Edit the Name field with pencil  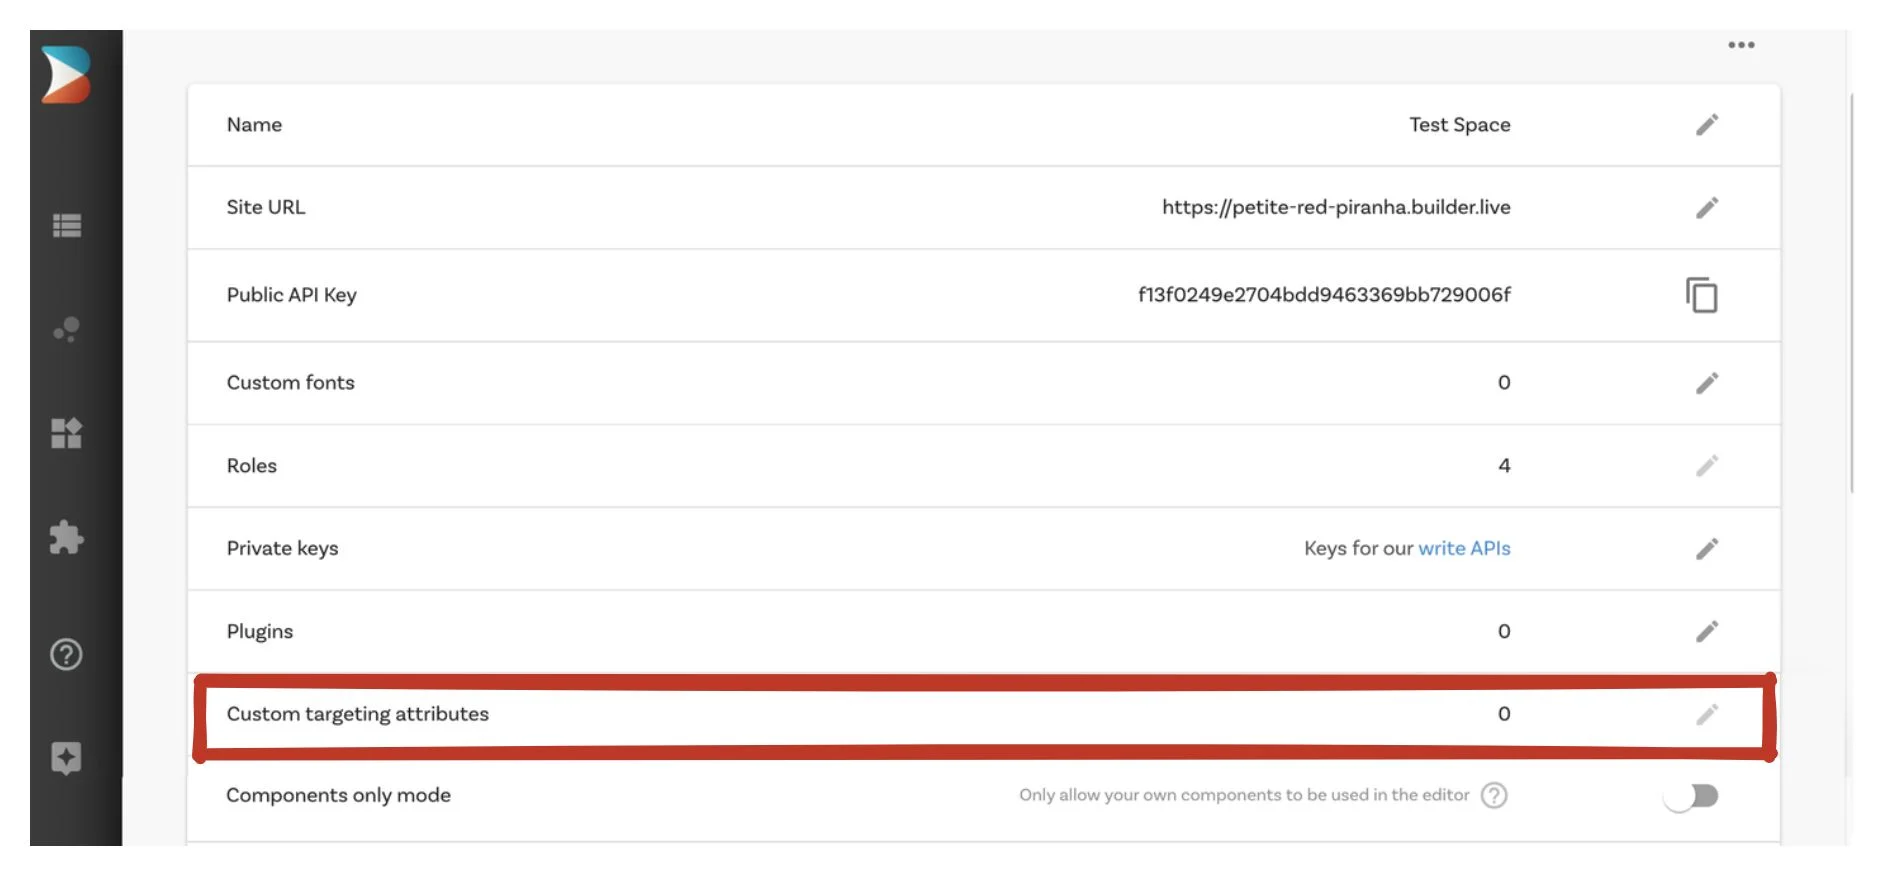click(1707, 125)
